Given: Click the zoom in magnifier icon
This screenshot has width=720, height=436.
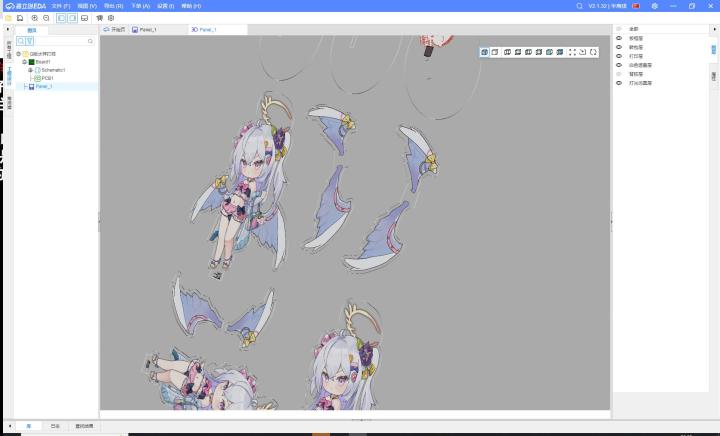Looking at the screenshot, I should click(x=34, y=18).
